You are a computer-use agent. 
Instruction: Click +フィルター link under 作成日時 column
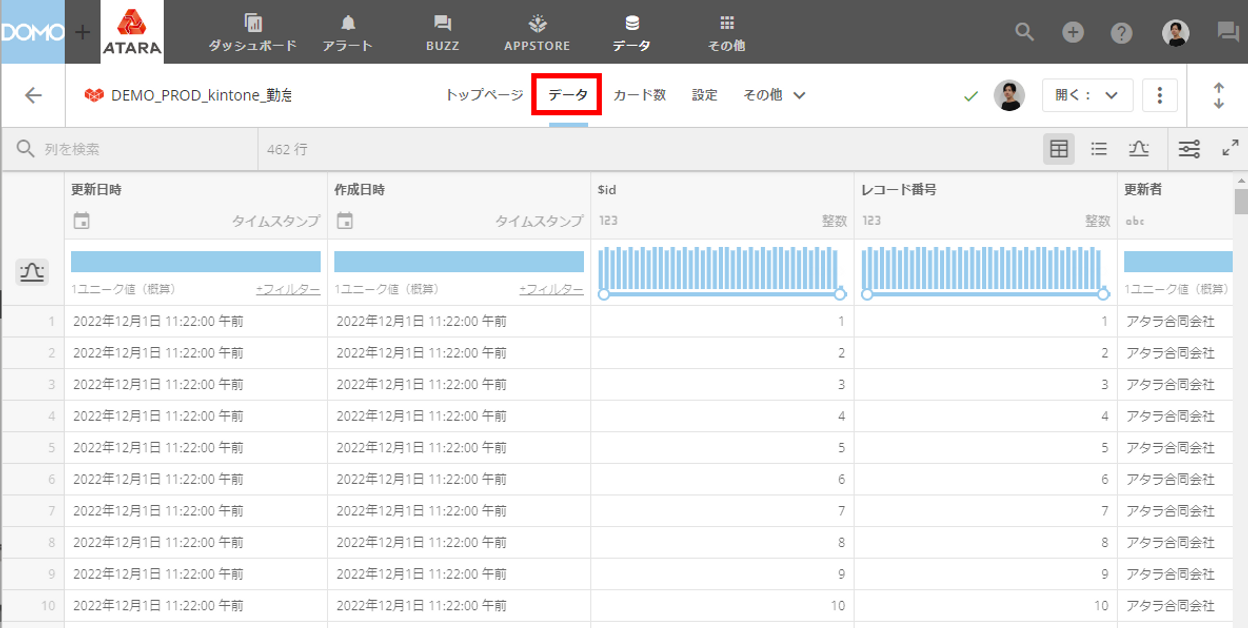551,289
